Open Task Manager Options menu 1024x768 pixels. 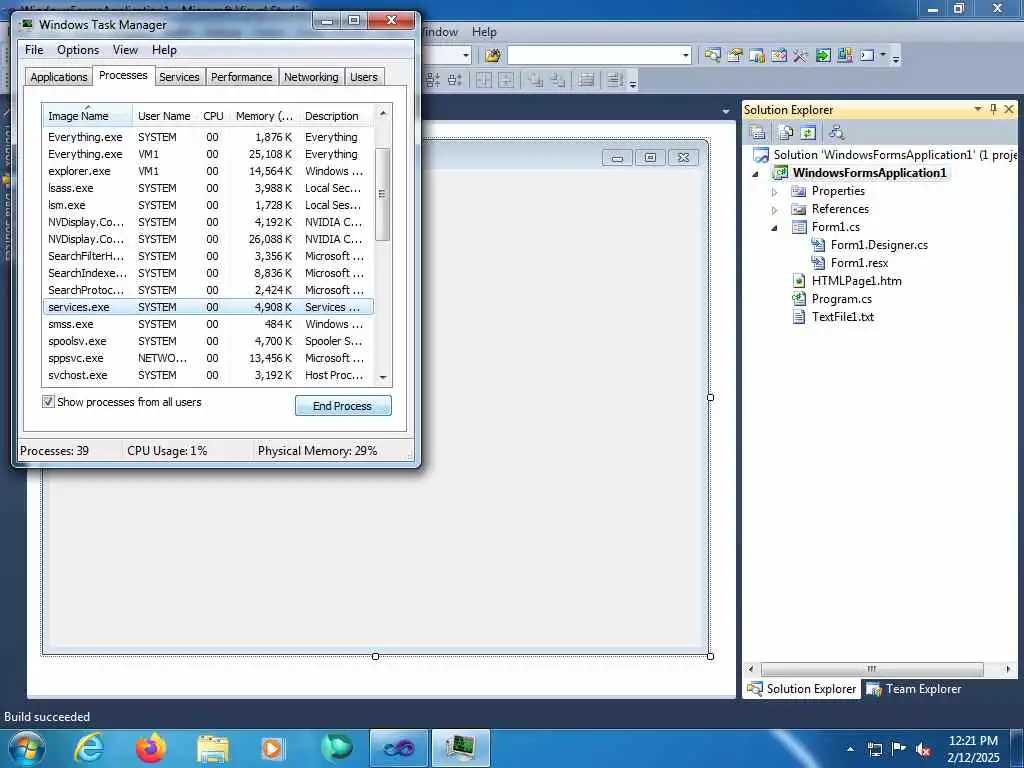pos(78,50)
